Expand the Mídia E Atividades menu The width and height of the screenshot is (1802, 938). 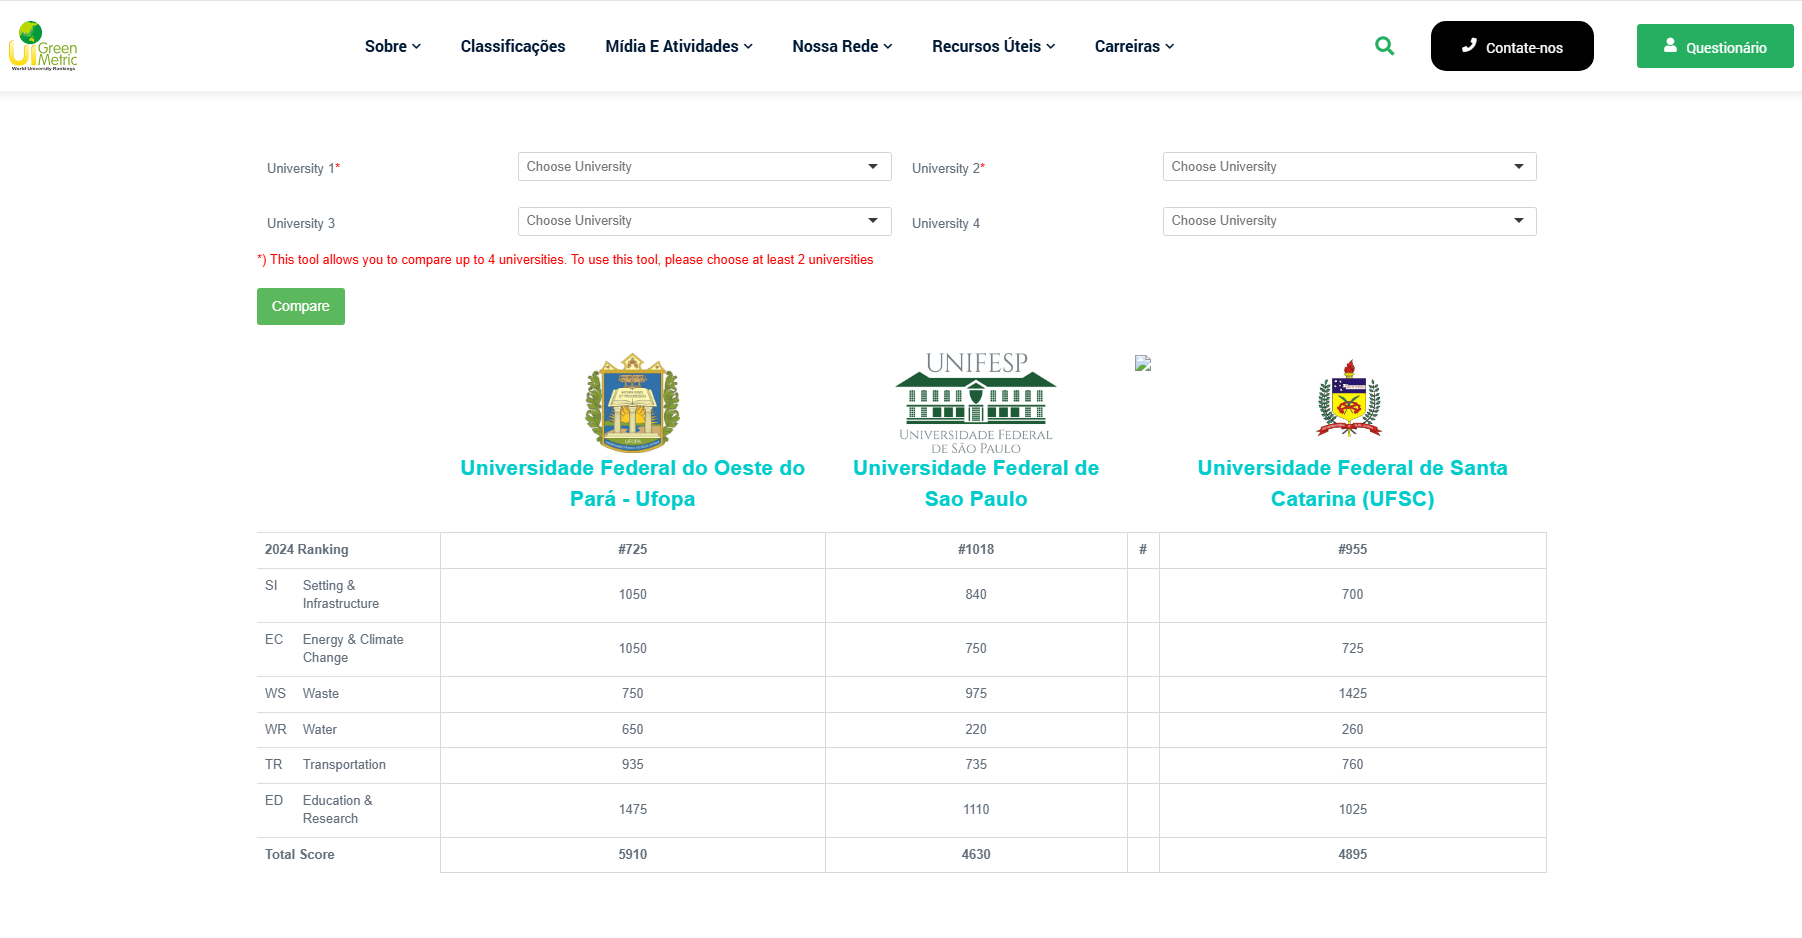point(679,46)
